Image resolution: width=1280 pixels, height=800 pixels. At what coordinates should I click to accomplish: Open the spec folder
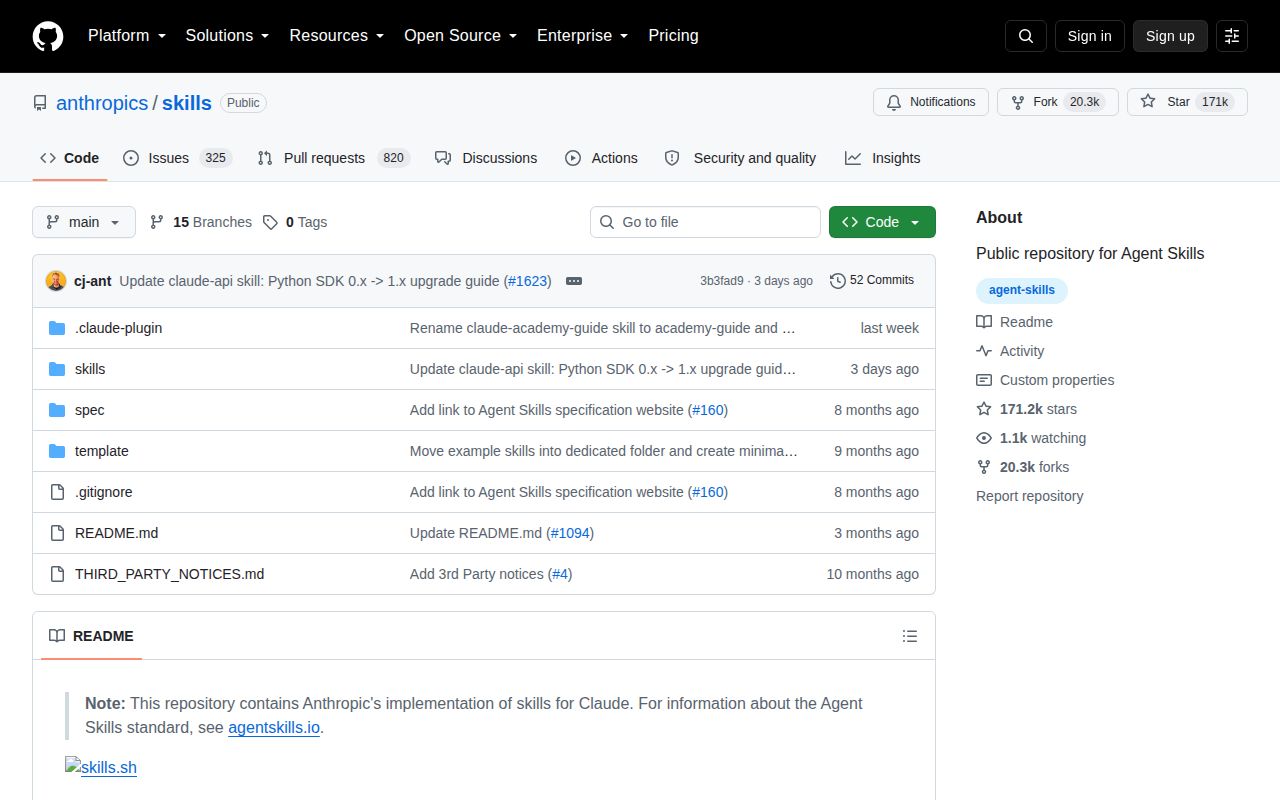tap(89, 410)
